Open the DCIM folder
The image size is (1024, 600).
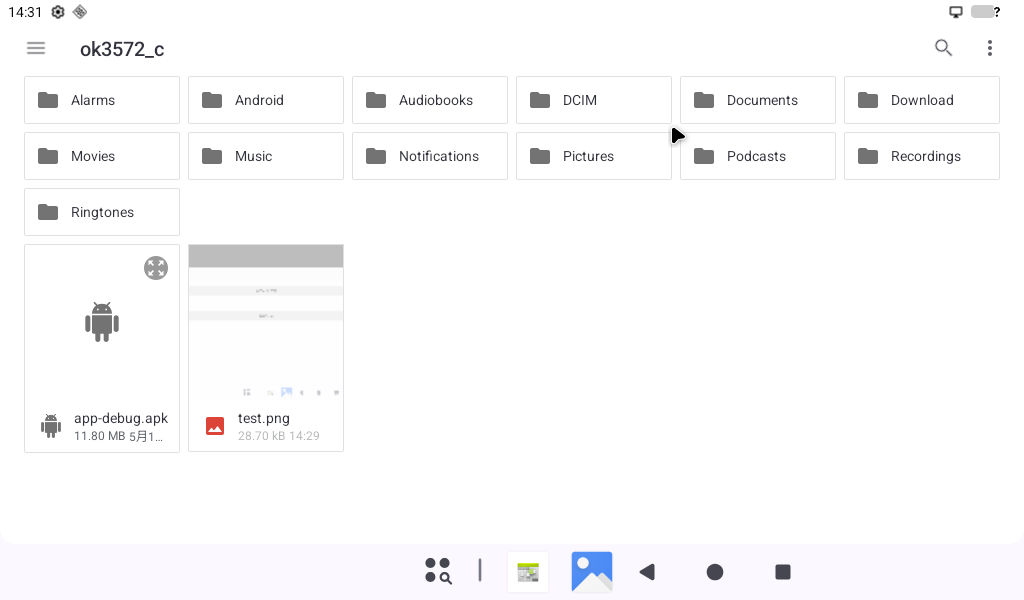[594, 100]
